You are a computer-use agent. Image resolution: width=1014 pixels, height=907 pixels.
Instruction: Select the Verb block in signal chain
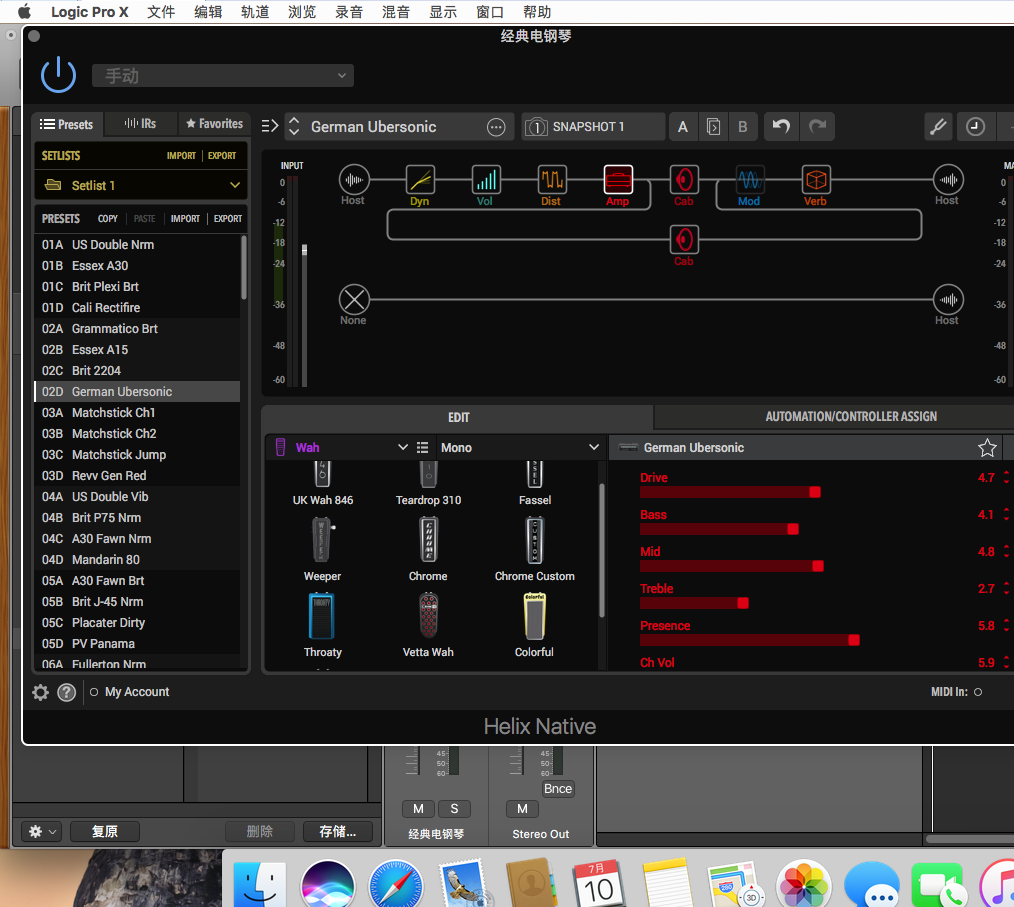point(815,180)
